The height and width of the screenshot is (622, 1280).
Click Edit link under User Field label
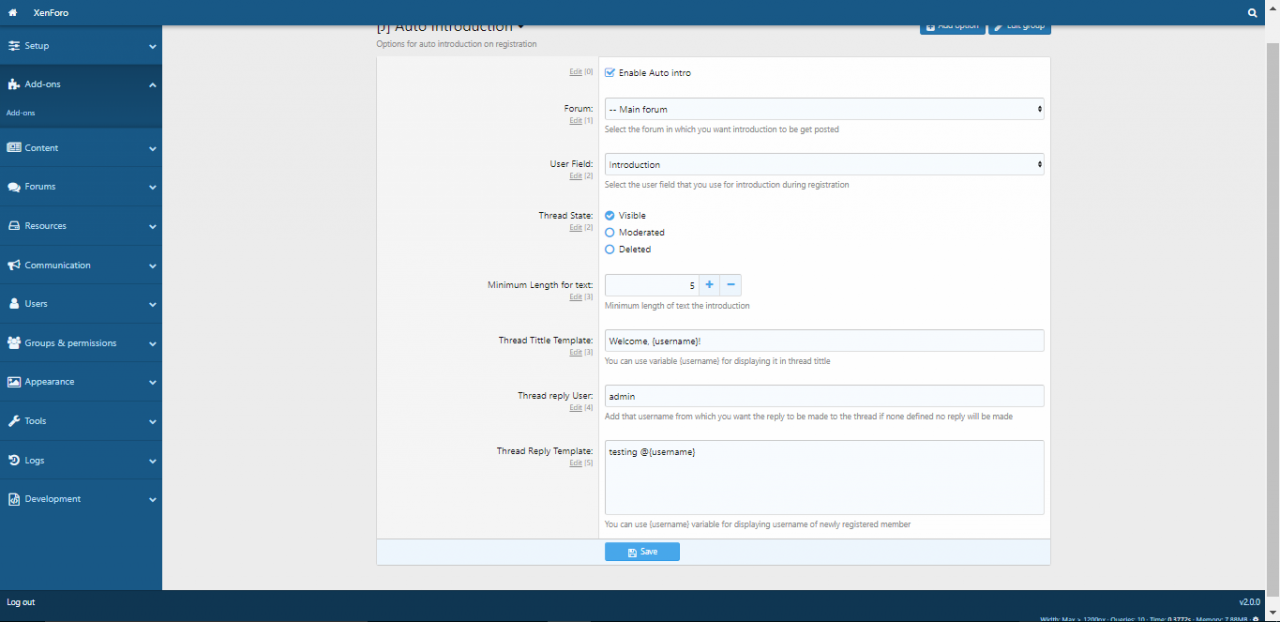coord(575,176)
